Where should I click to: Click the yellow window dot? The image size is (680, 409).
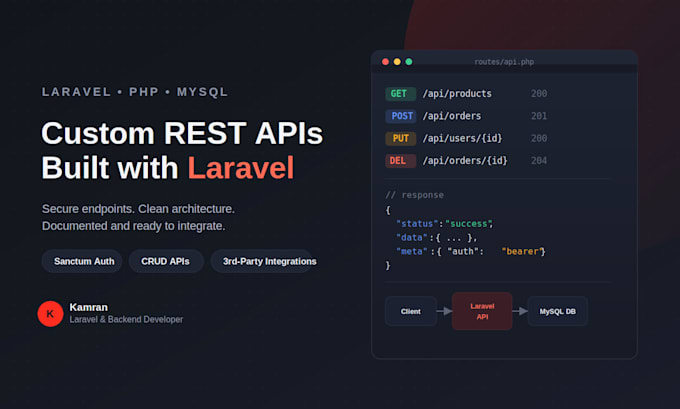pyautogui.click(x=397, y=62)
